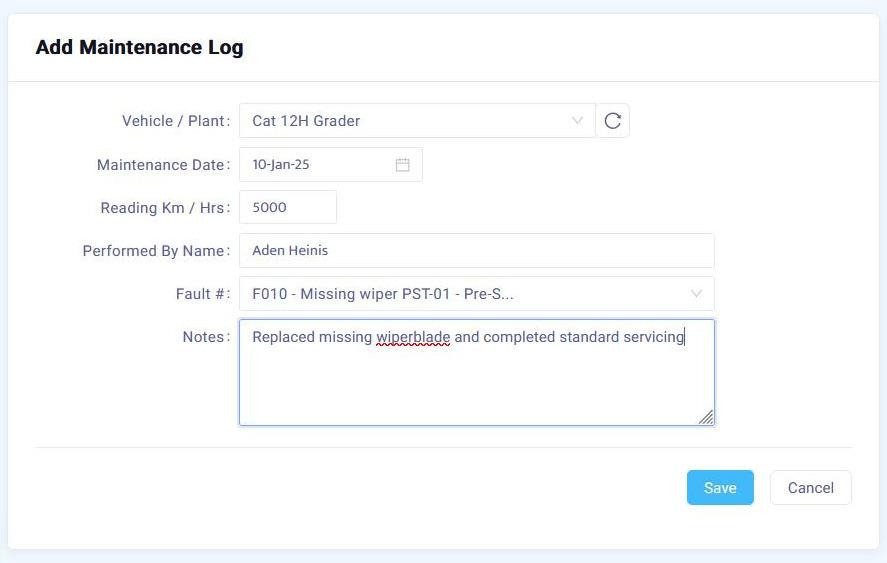Image resolution: width=887 pixels, height=563 pixels.
Task: Cancel the maintenance log dialog
Action: click(x=810, y=488)
